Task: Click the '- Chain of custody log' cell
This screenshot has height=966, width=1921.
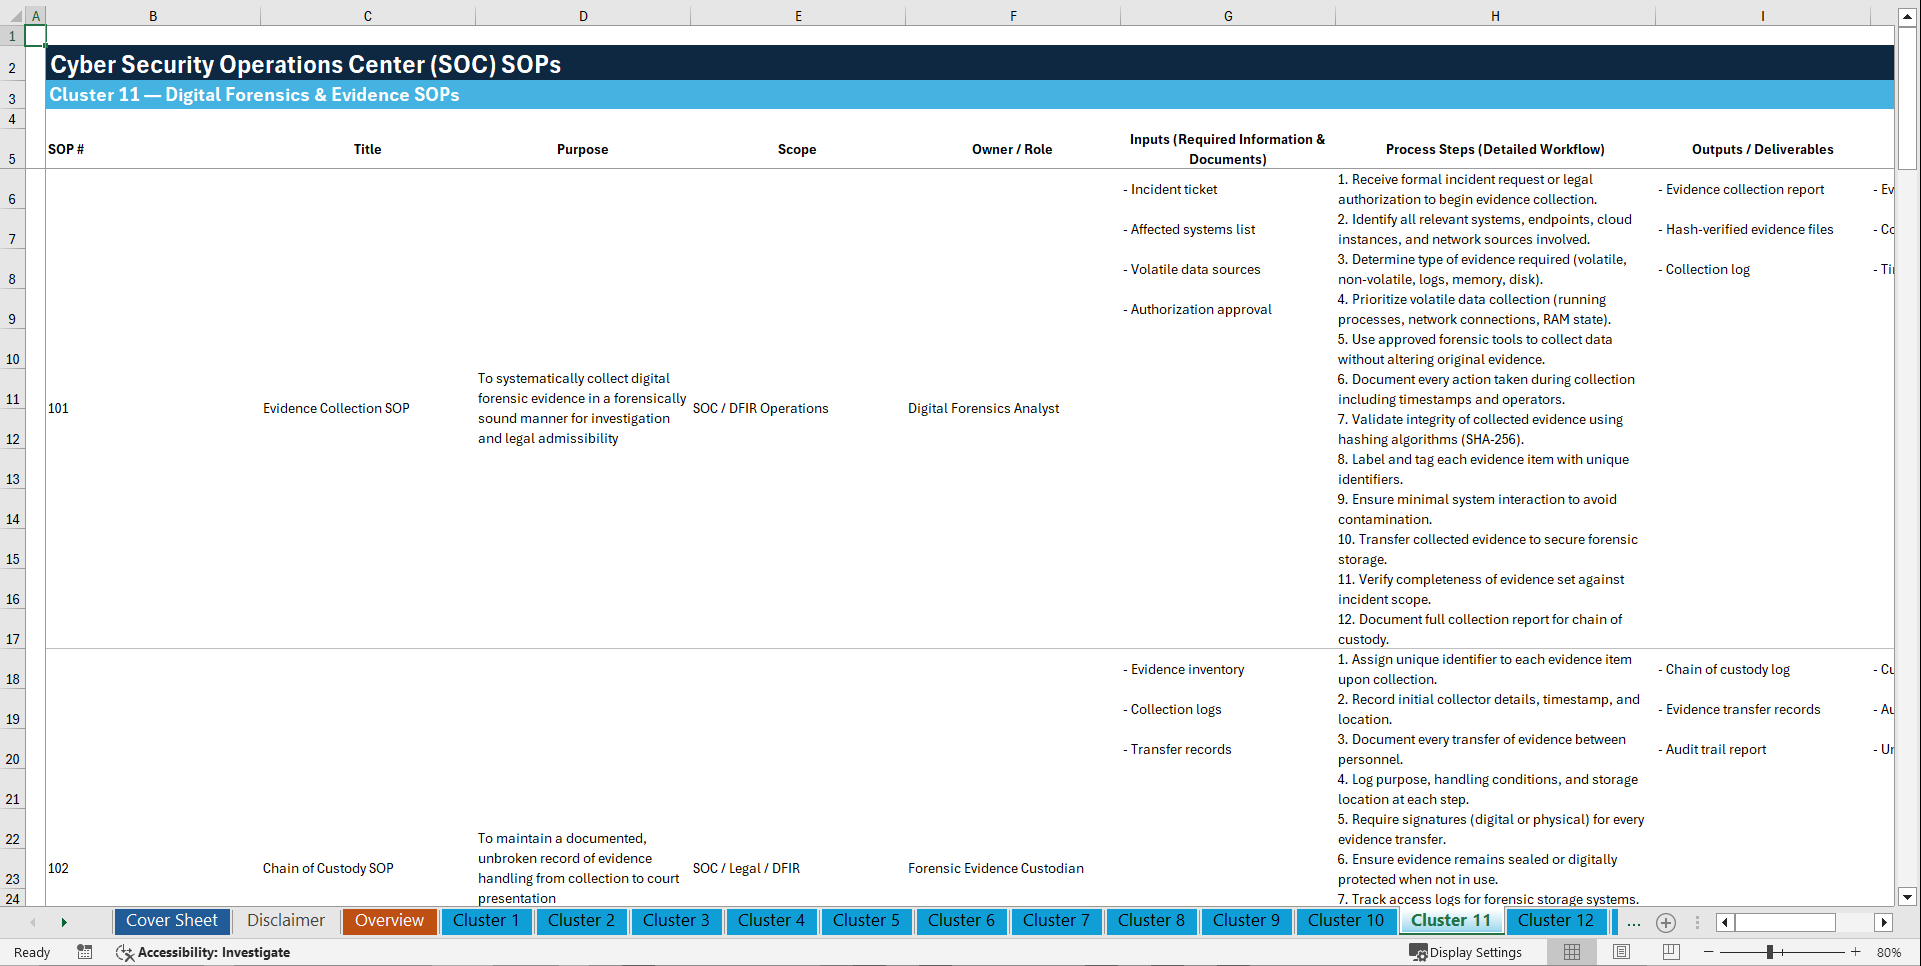Action: [x=1762, y=669]
